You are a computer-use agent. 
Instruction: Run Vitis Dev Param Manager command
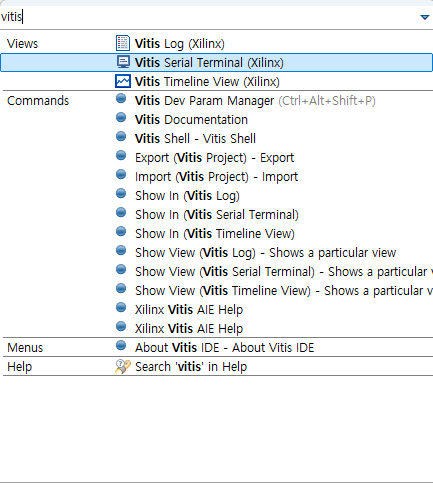click(255, 101)
